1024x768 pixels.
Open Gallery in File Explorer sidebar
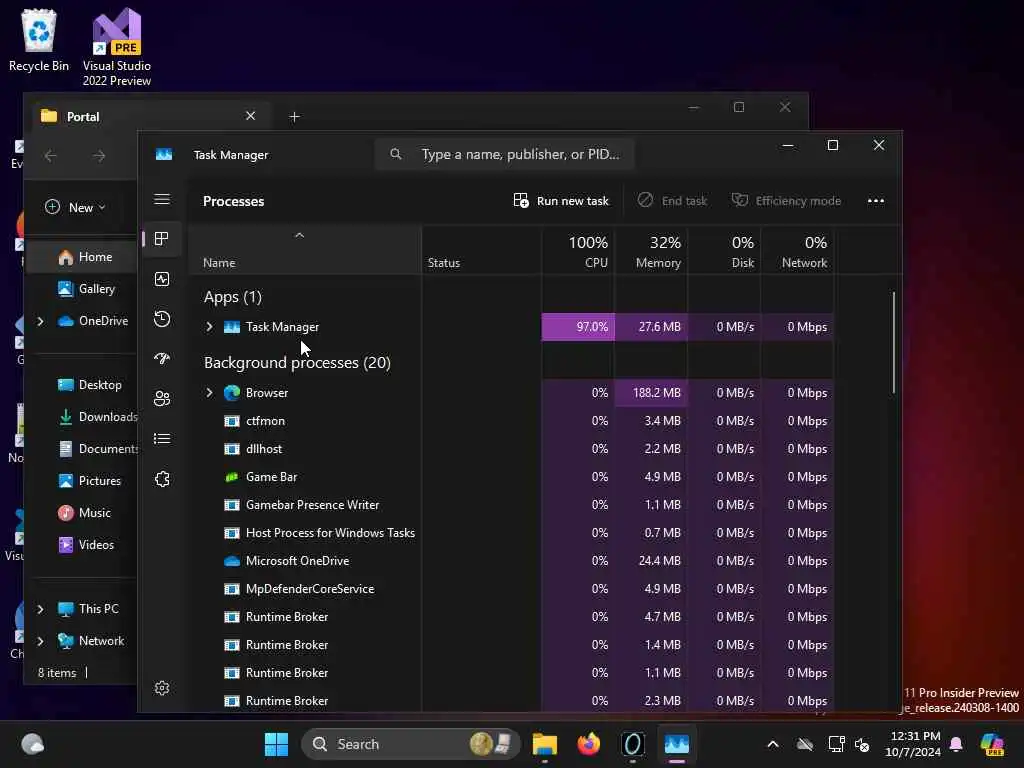coord(85,289)
